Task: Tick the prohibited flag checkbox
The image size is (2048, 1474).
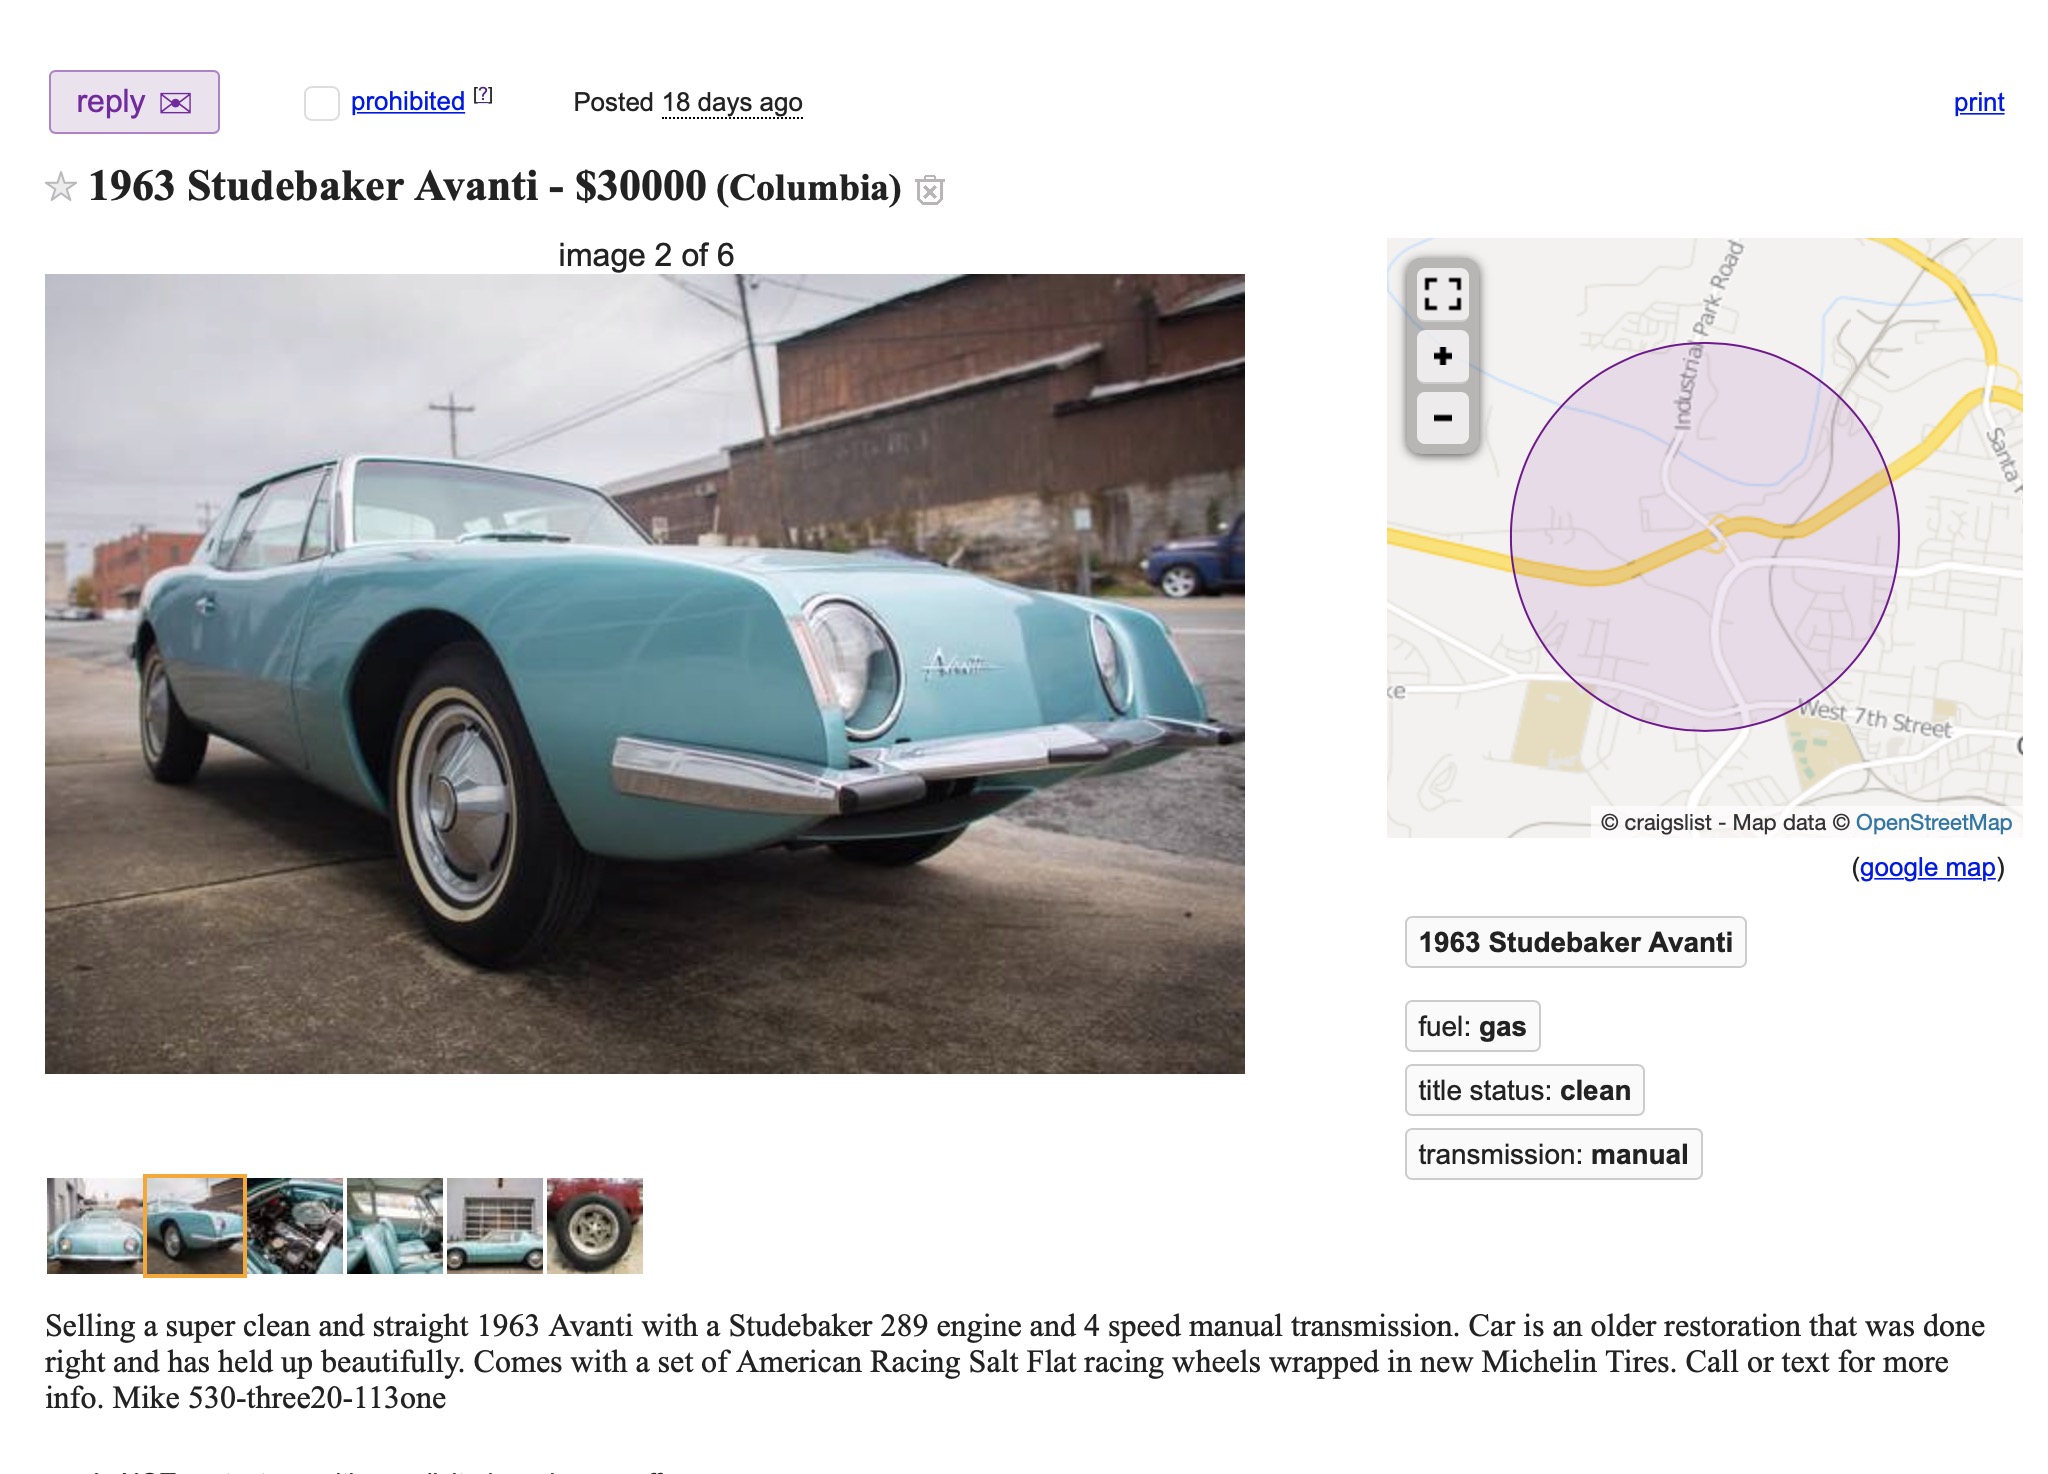Action: (322, 103)
